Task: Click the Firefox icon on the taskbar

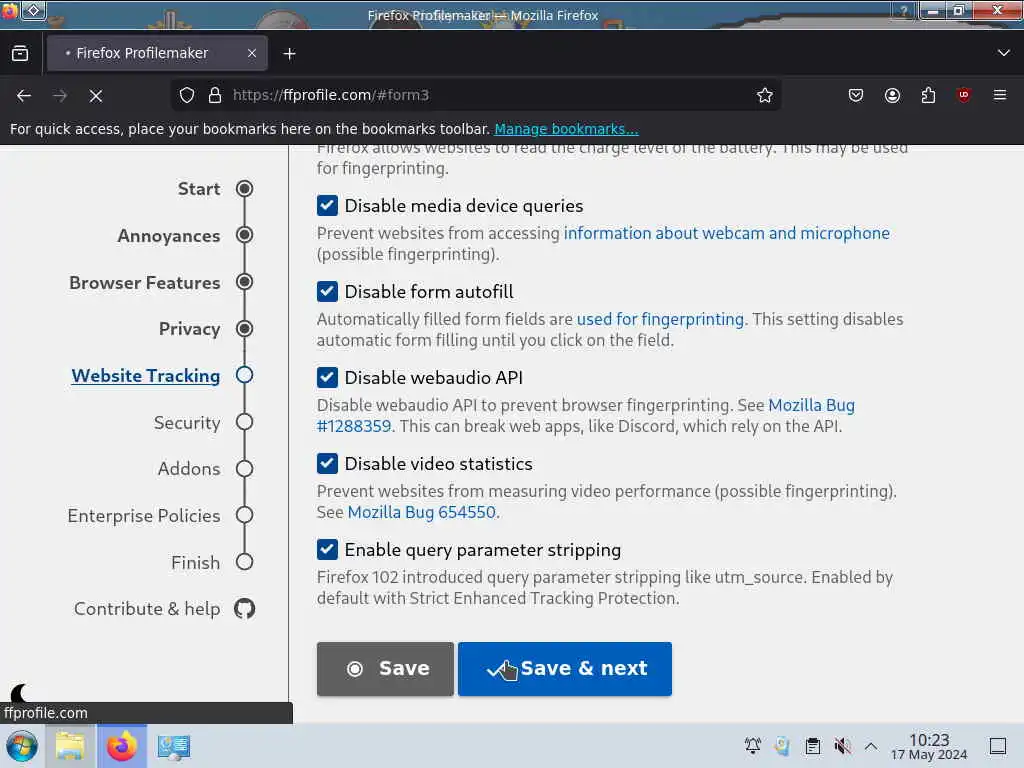Action: [122, 746]
